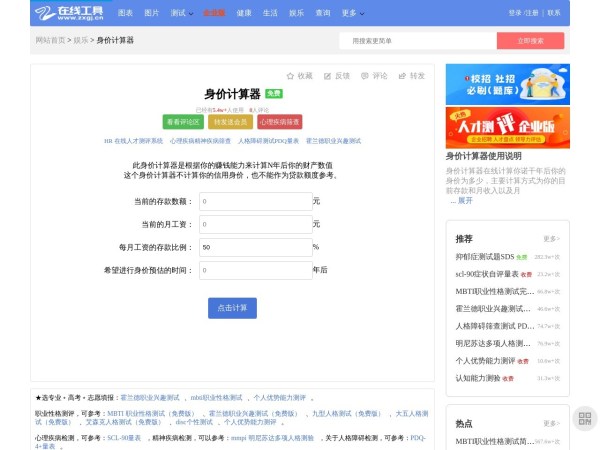Click the 评论 comment icon
This screenshot has width=600, height=450.
point(365,75)
